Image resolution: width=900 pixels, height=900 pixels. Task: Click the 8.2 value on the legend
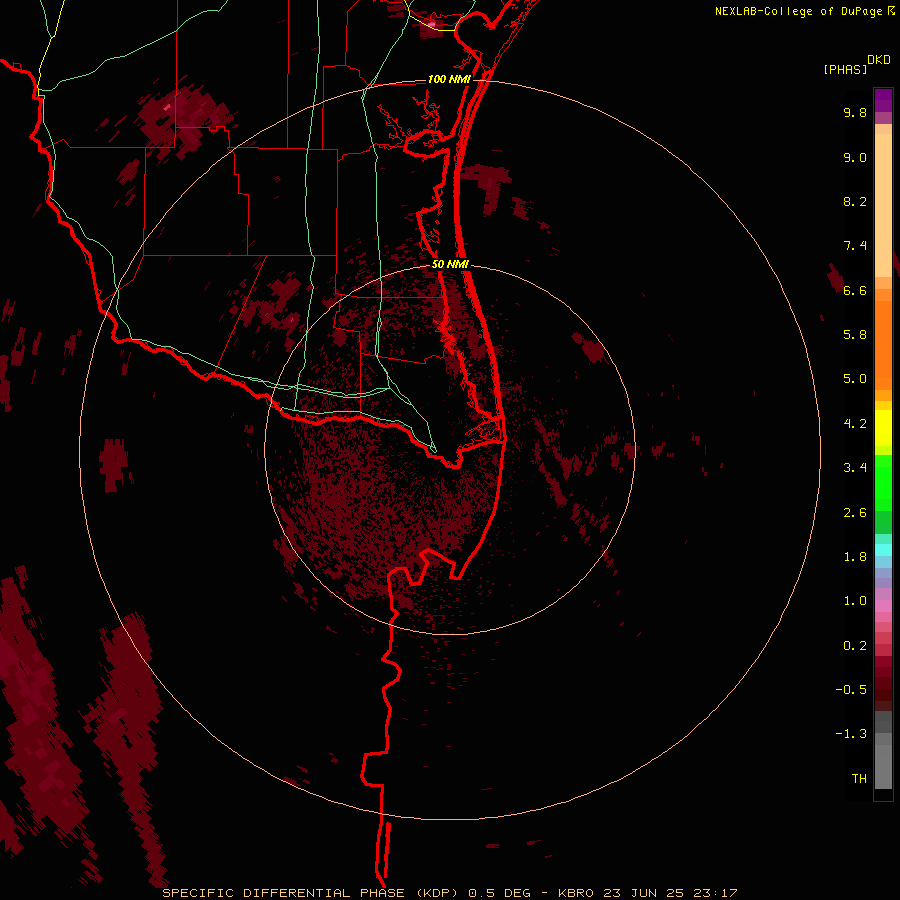[855, 201]
